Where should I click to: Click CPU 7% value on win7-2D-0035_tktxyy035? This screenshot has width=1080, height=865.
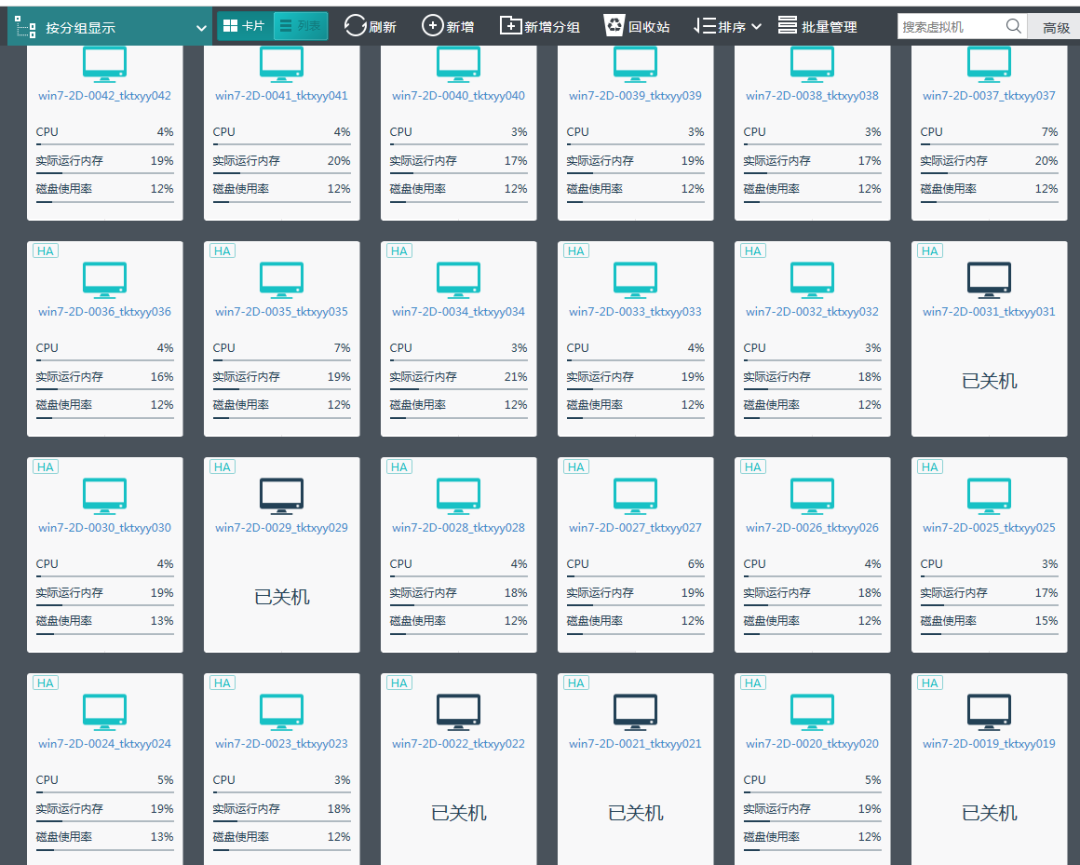point(342,348)
